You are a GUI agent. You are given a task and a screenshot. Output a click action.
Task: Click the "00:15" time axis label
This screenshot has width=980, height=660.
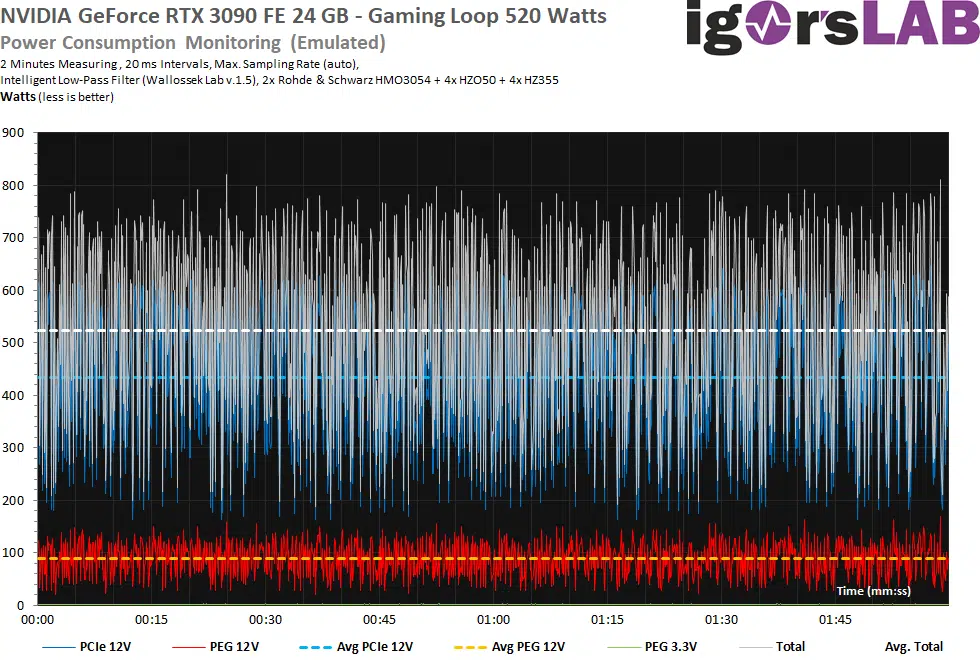(151, 619)
